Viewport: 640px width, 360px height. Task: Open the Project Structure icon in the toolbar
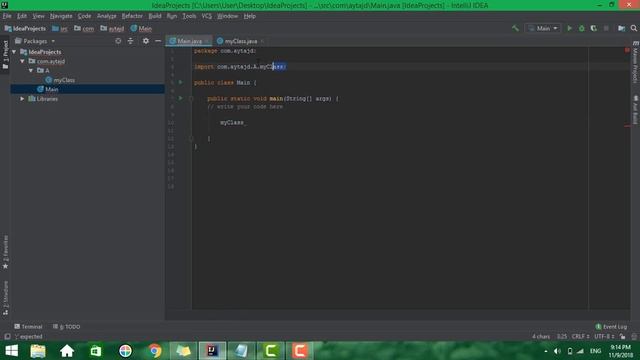click(x=621, y=28)
